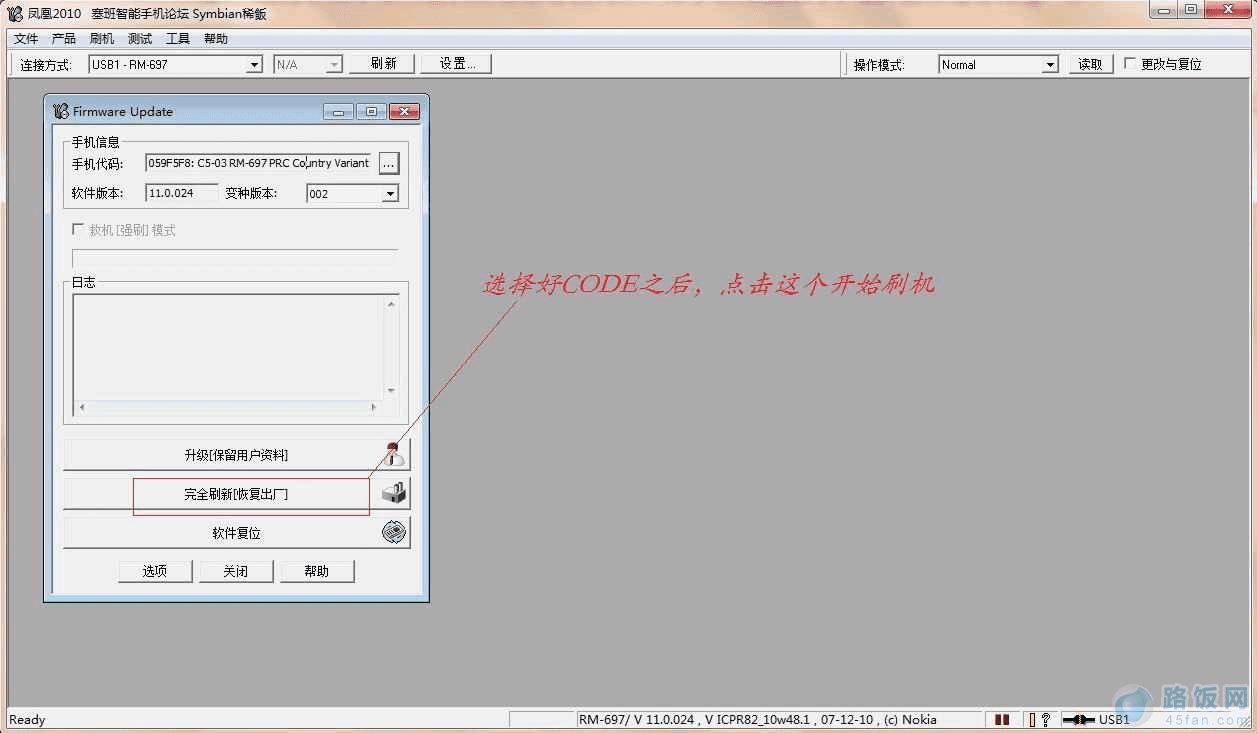Viewport: 1257px width, 733px height.
Task: Click the log area's down scroll arrow
Action: point(391,391)
